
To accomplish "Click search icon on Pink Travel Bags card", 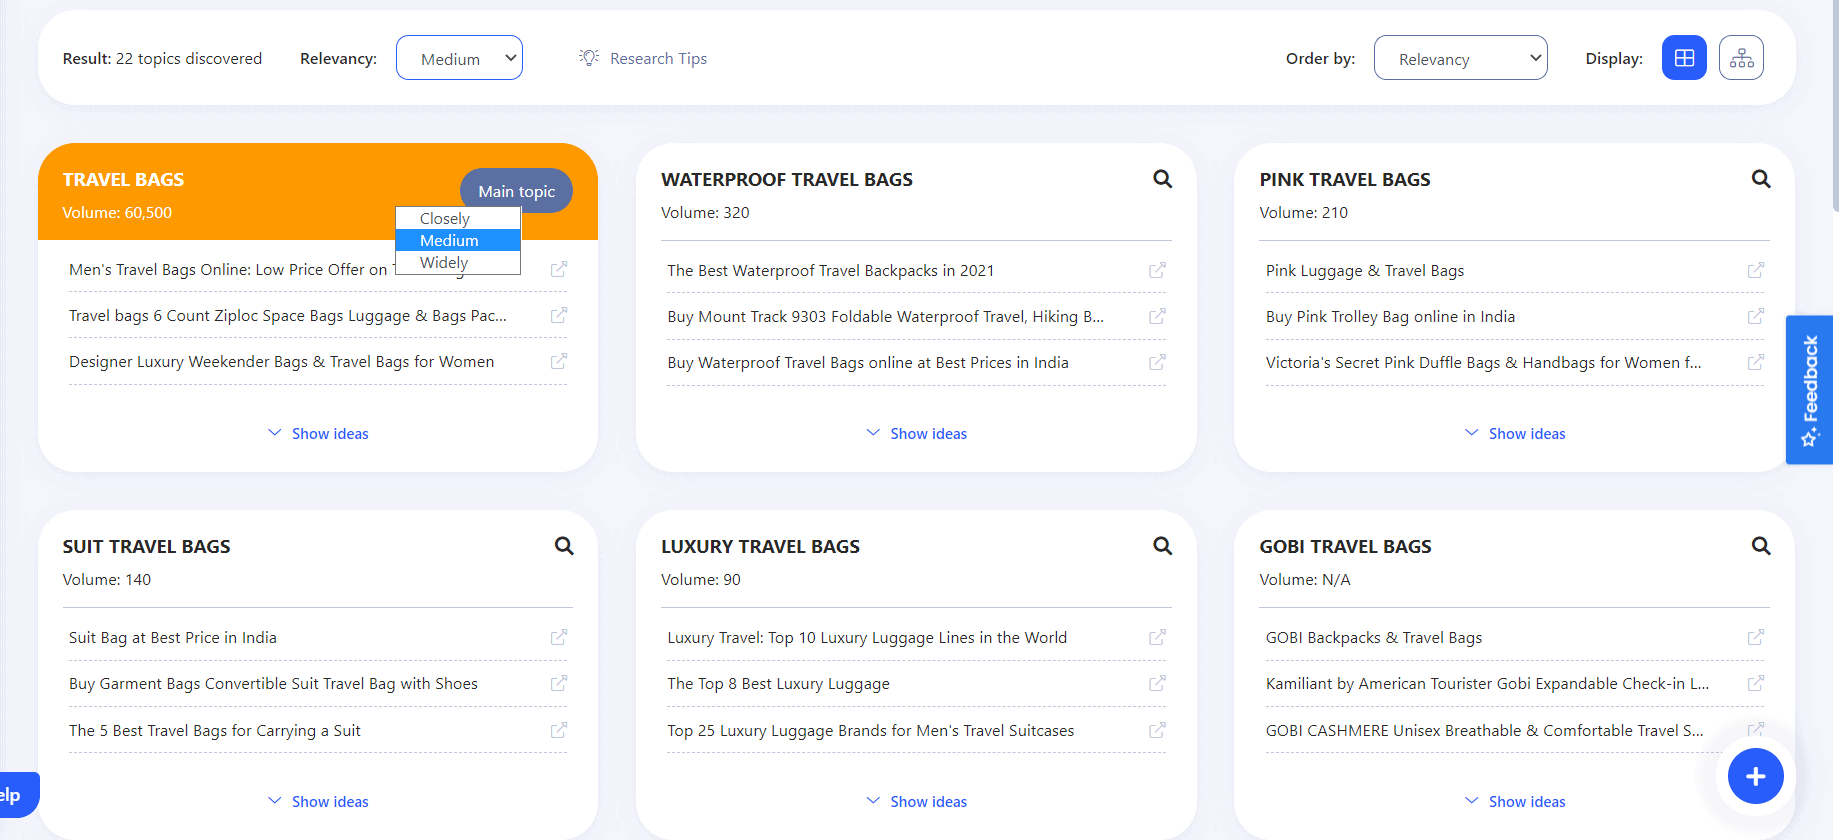I will pos(1760,179).
